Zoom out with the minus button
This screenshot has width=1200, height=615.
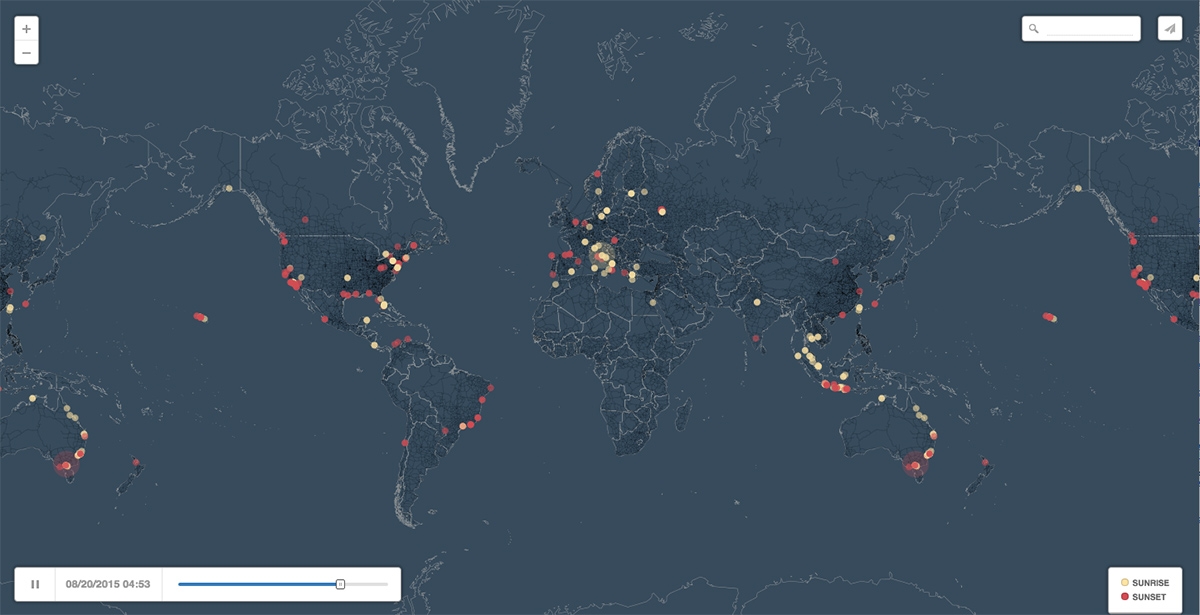point(26,53)
